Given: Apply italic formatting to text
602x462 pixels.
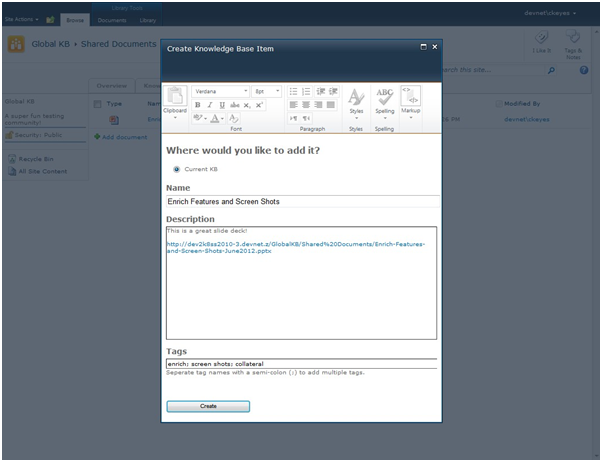Looking at the screenshot, I should click(210, 105).
